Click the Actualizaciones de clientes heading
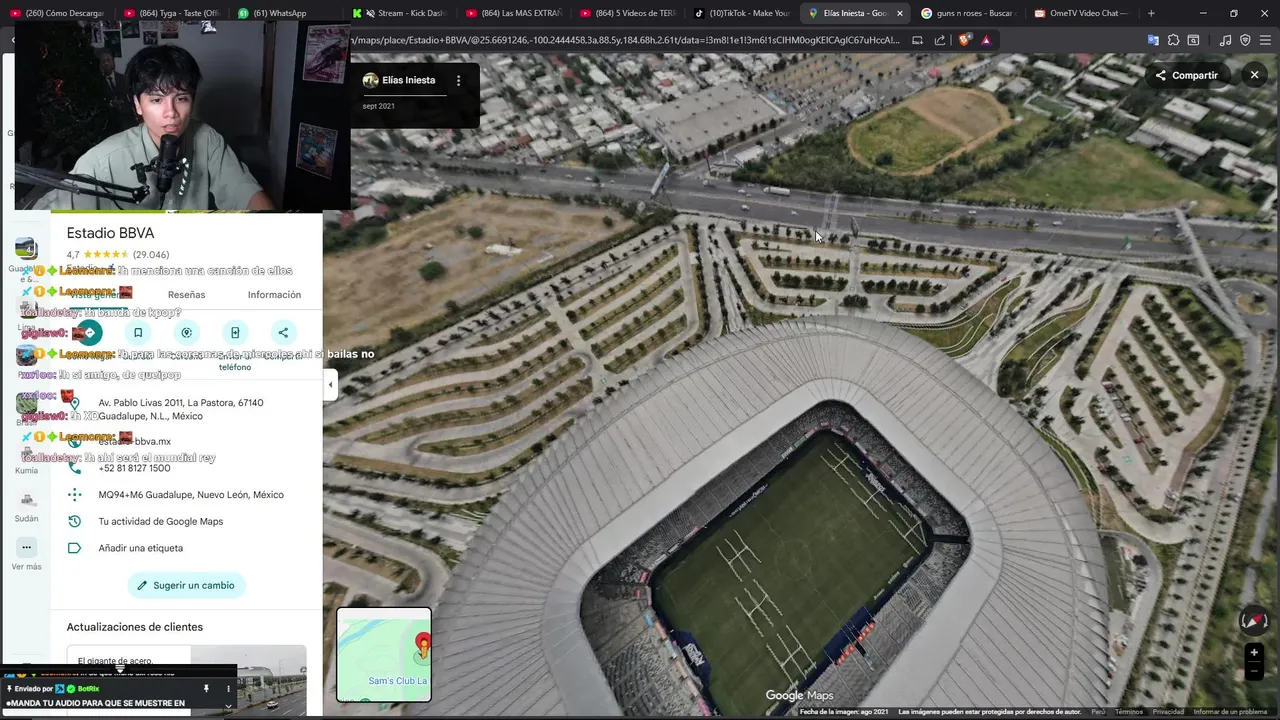The height and width of the screenshot is (720, 1280). coord(134,627)
